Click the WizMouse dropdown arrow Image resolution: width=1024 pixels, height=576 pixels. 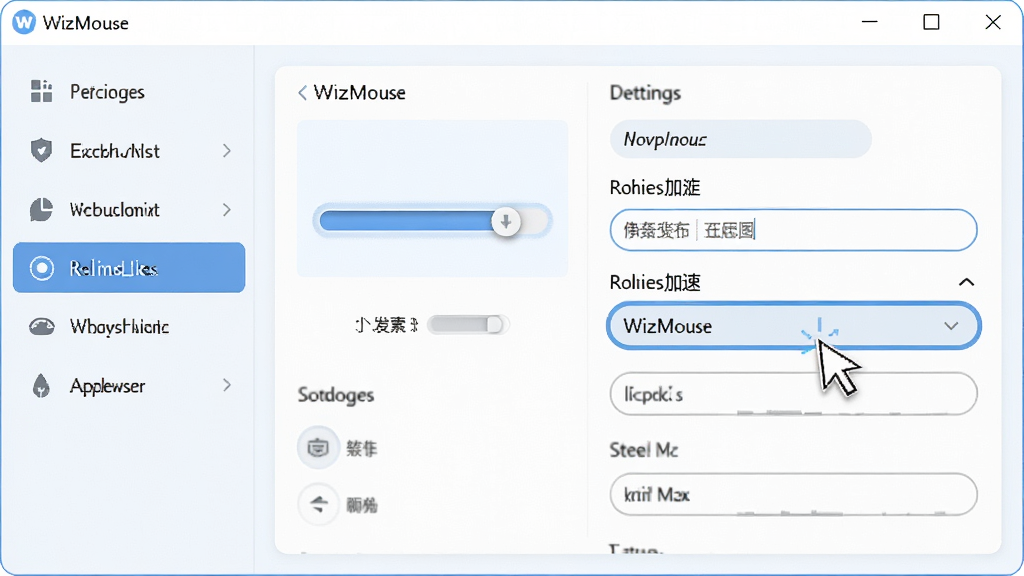951,326
